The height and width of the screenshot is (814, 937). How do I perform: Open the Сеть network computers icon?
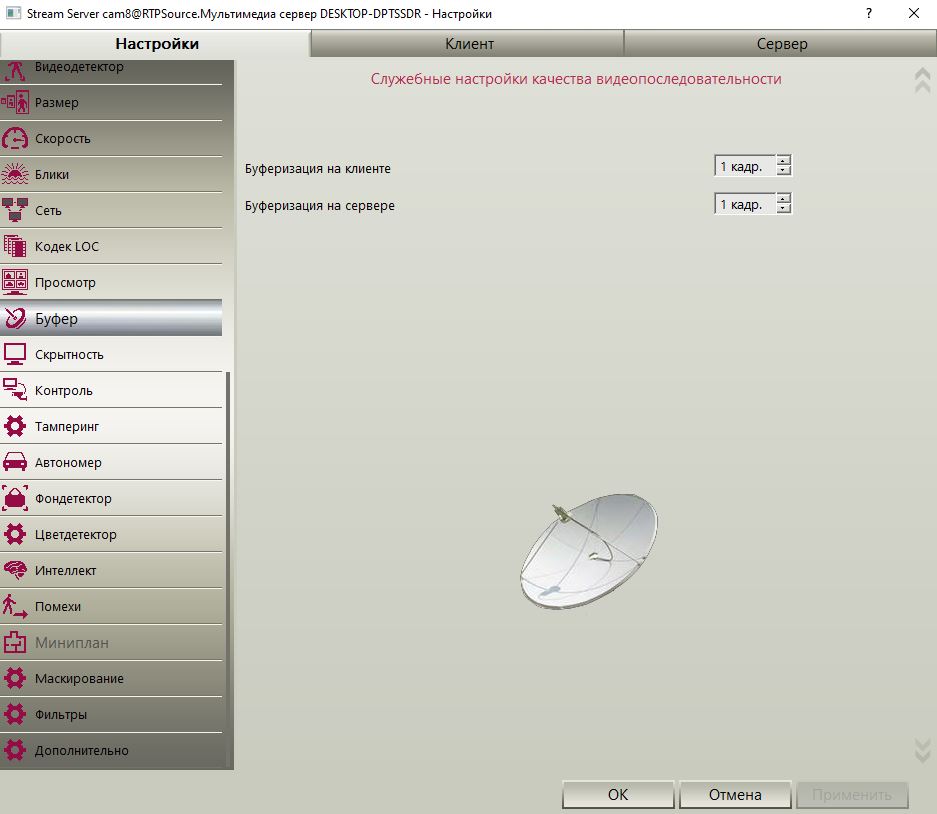click(15, 210)
